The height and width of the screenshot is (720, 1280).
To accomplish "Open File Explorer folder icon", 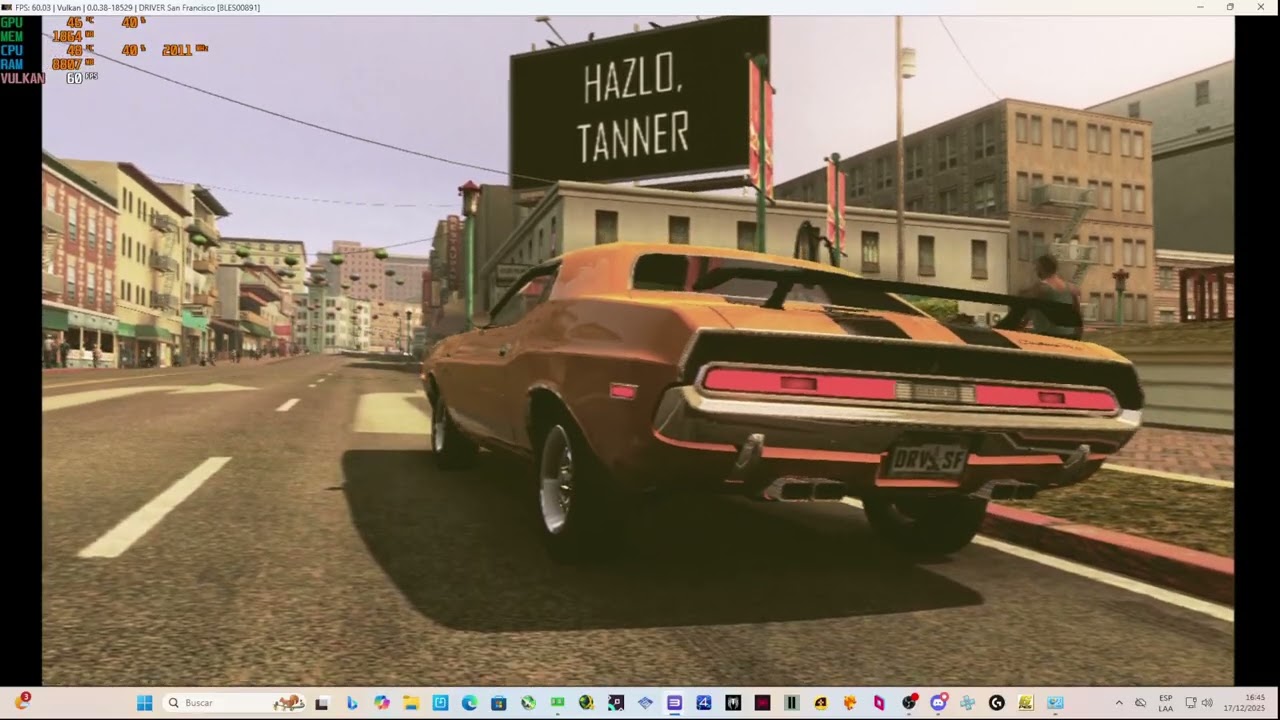I will click(x=411, y=703).
